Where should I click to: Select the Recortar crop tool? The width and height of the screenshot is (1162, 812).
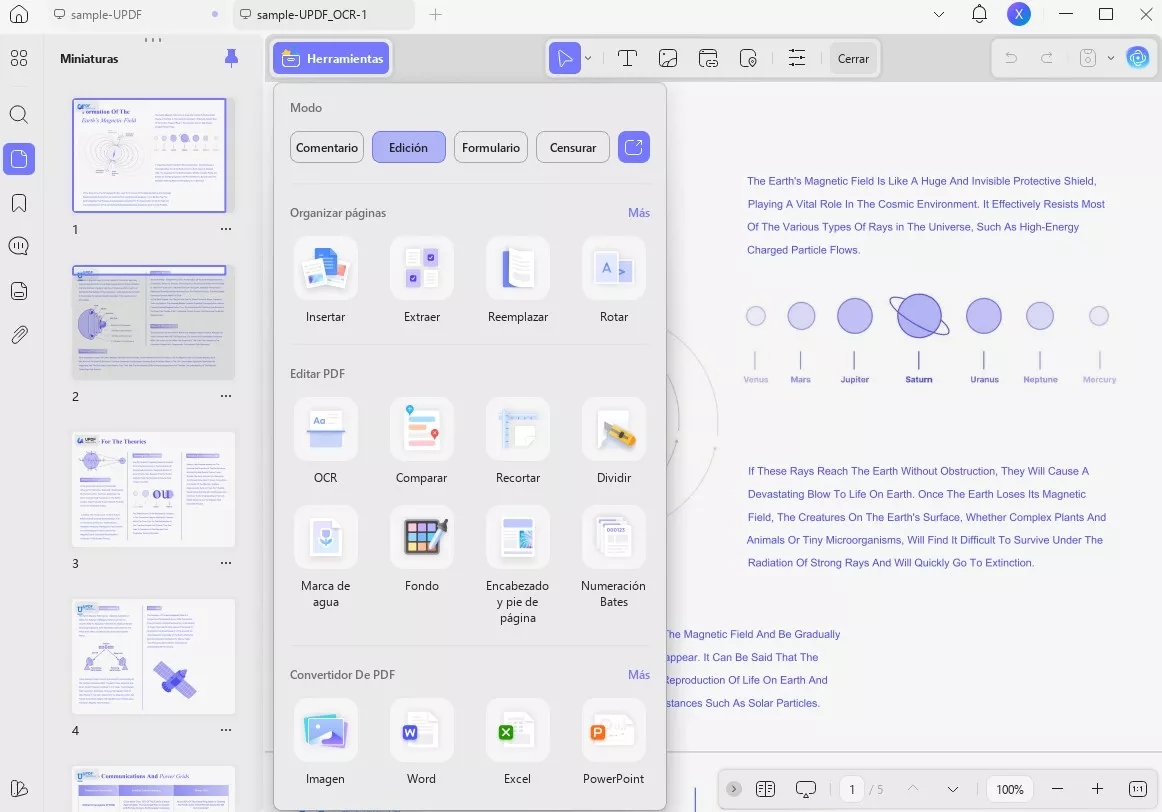[517, 430]
